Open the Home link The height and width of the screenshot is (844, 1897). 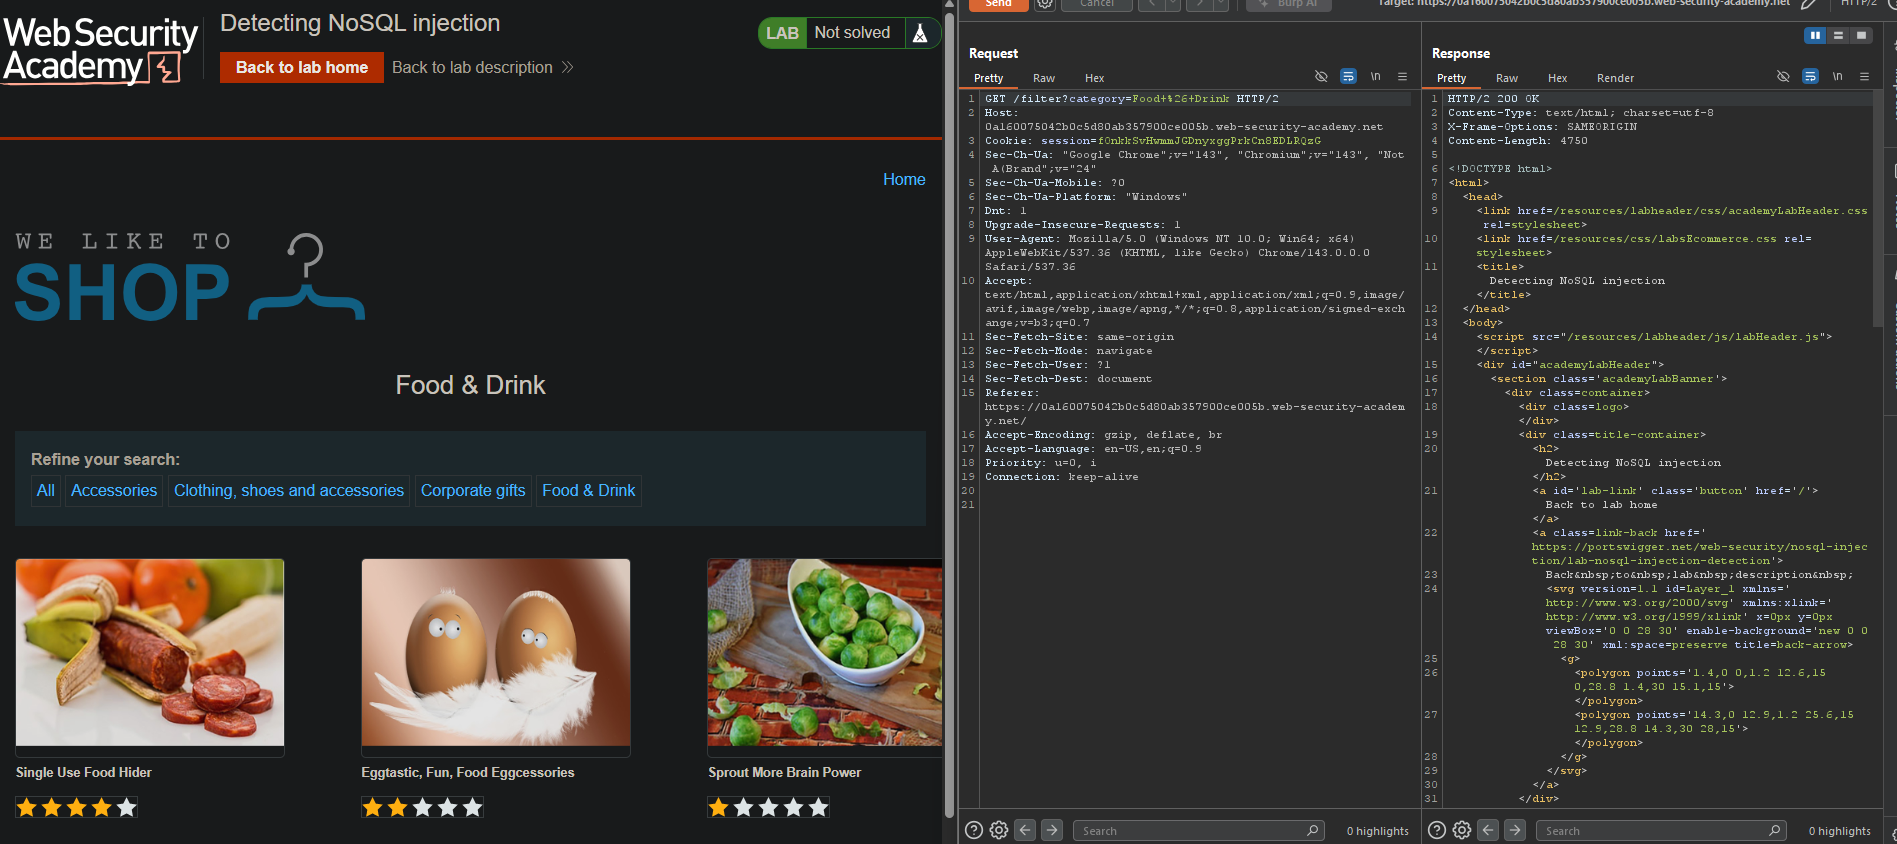[x=904, y=179]
